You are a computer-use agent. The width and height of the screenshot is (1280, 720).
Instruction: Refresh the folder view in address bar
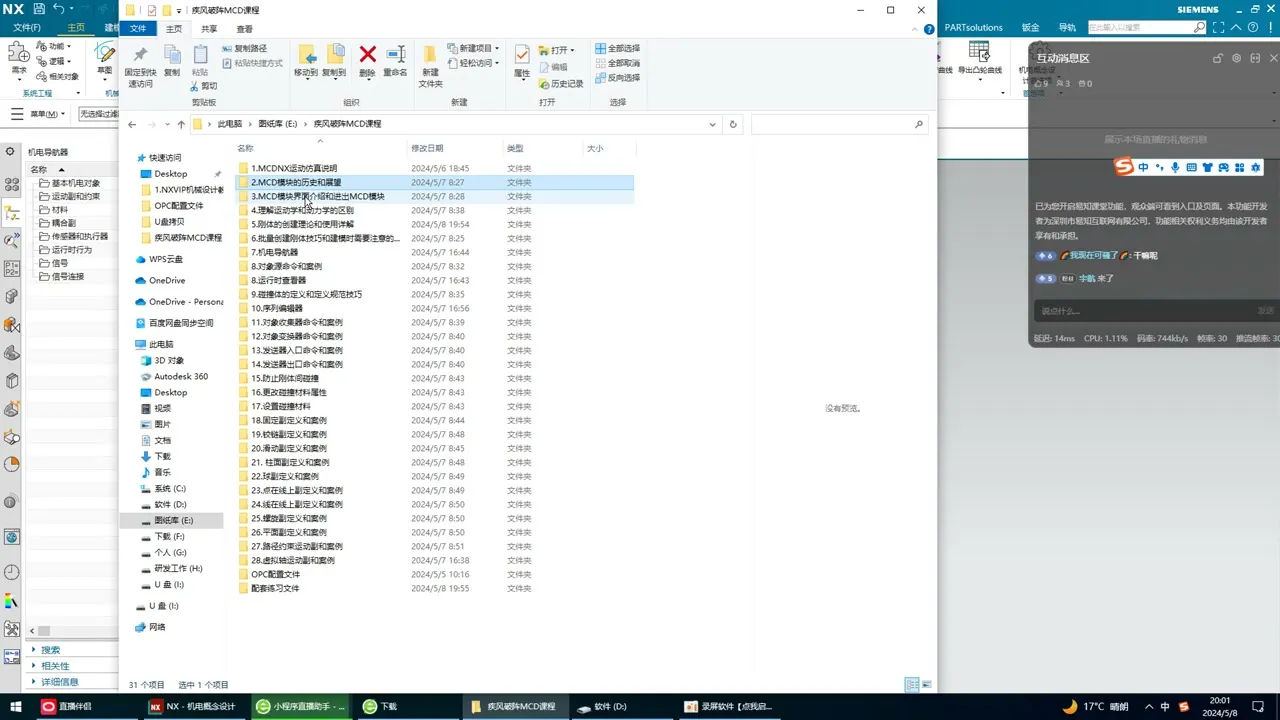[733, 124]
